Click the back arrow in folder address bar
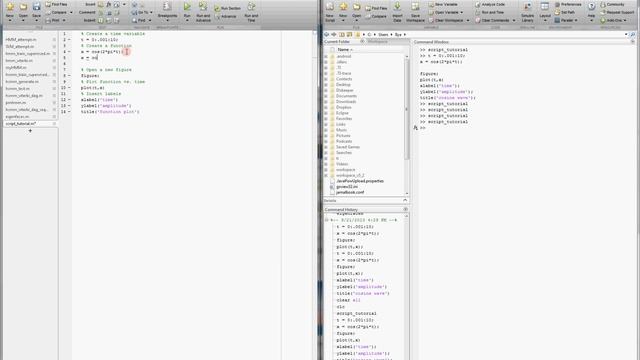Screen dimensions: 640x360 point(327,35)
